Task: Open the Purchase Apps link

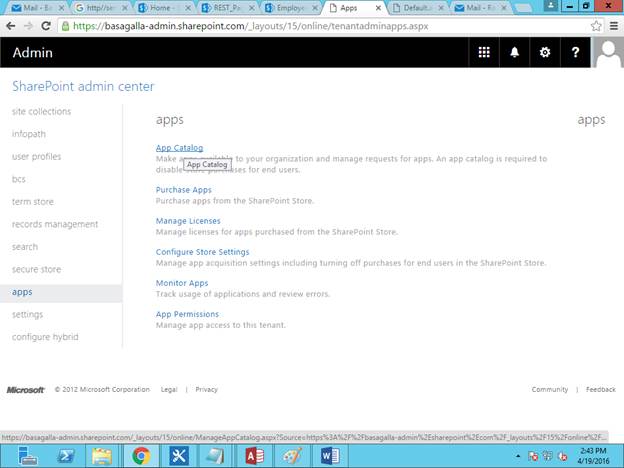Action: coord(183,190)
